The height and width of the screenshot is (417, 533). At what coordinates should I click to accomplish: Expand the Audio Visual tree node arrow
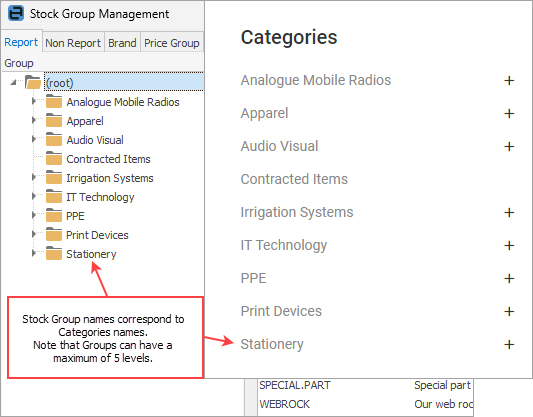(34, 139)
